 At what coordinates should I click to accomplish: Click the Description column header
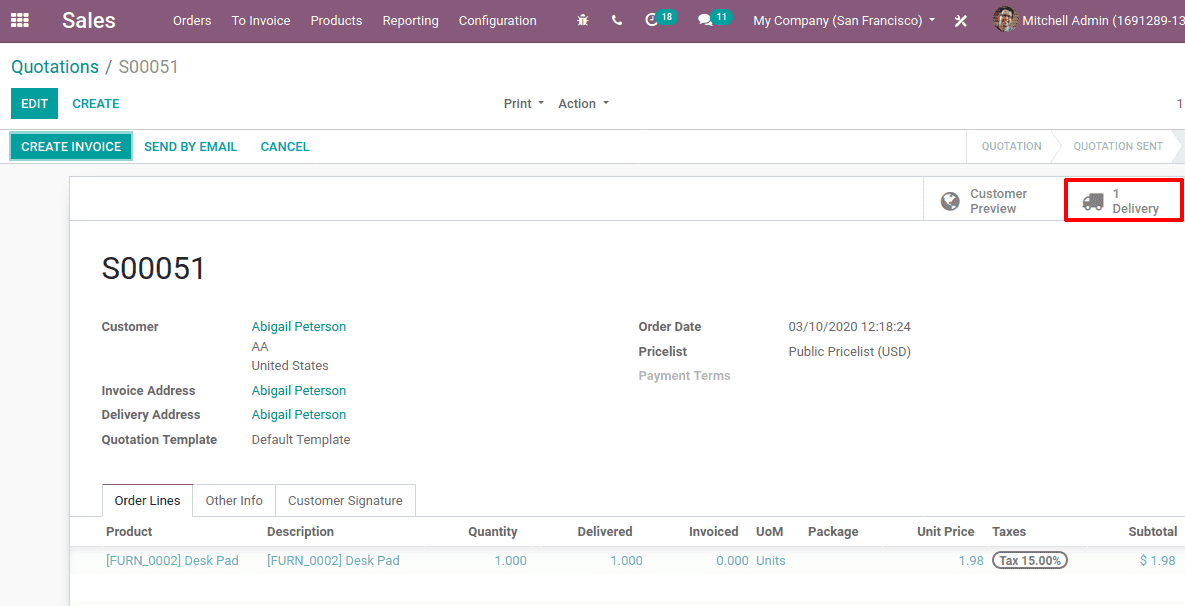click(300, 532)
